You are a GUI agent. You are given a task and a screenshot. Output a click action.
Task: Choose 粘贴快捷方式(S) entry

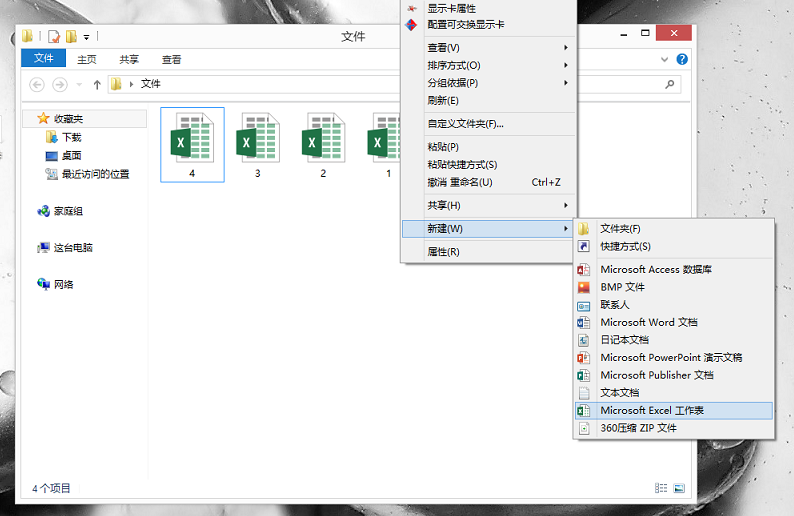489,165
